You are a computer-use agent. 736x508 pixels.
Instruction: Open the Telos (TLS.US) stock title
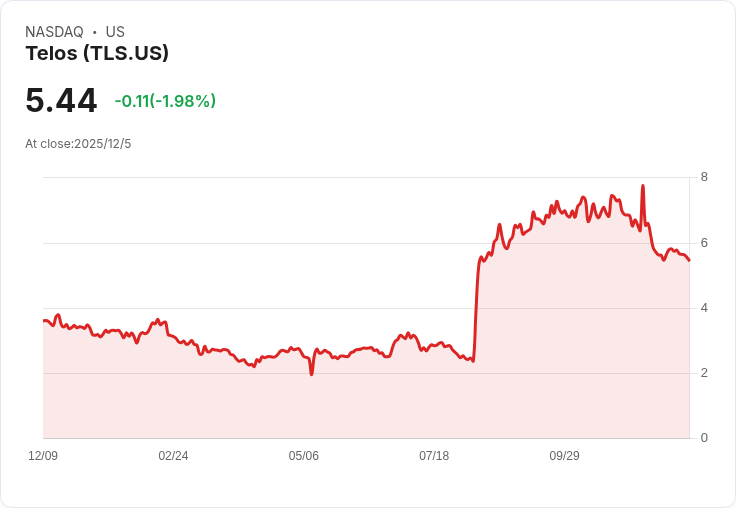click(97, 53)
